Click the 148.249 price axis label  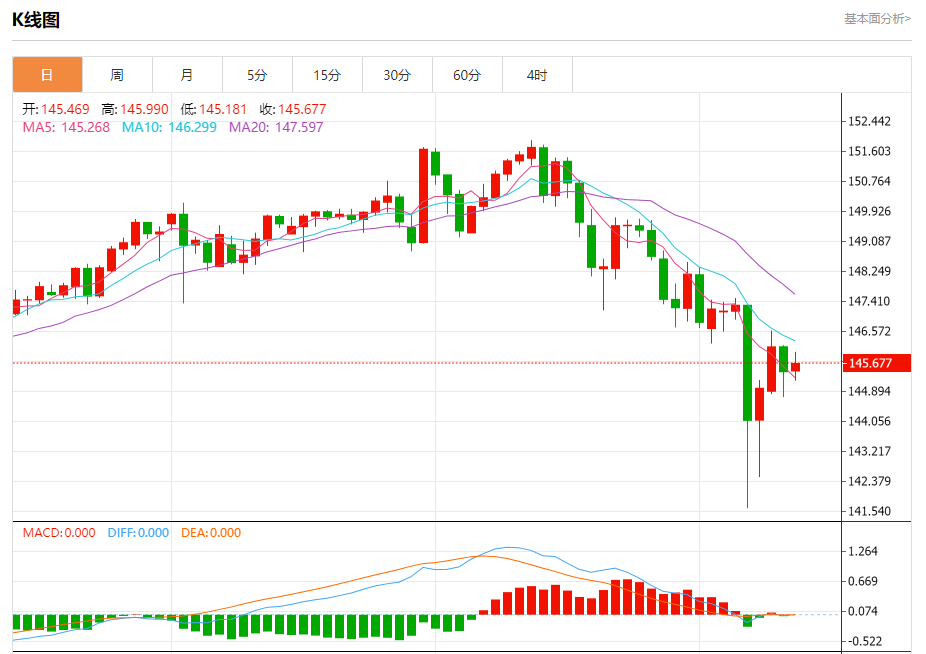[869, 271]
